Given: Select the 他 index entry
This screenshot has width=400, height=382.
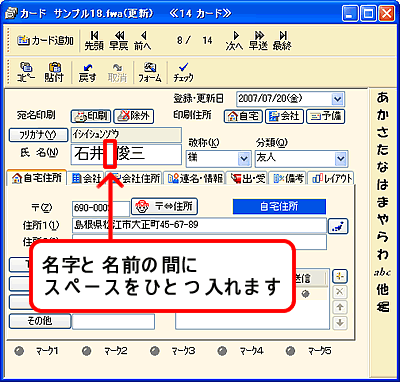Looking at the screenshot, I should click(x=383, y=290).
